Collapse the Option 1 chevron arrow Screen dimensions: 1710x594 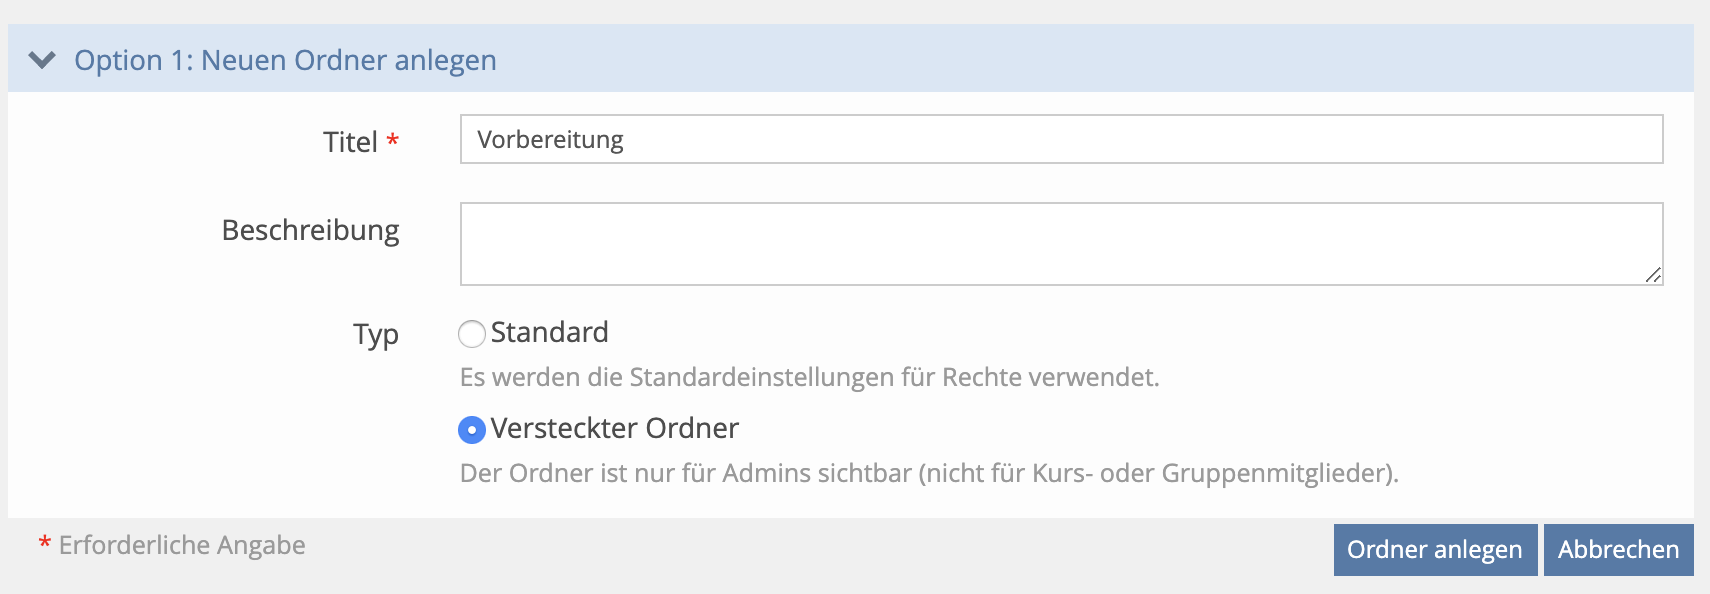42,60
